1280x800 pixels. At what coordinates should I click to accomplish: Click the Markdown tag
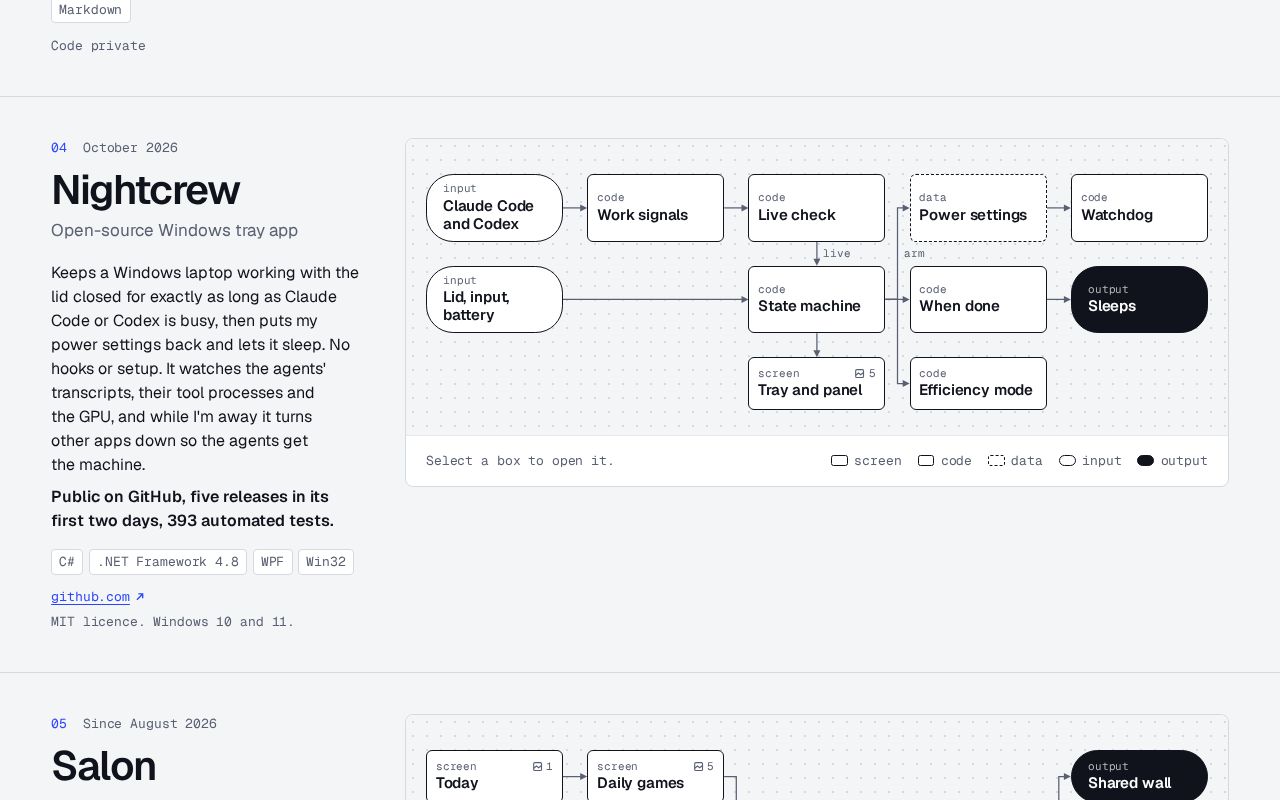[90, 10]
